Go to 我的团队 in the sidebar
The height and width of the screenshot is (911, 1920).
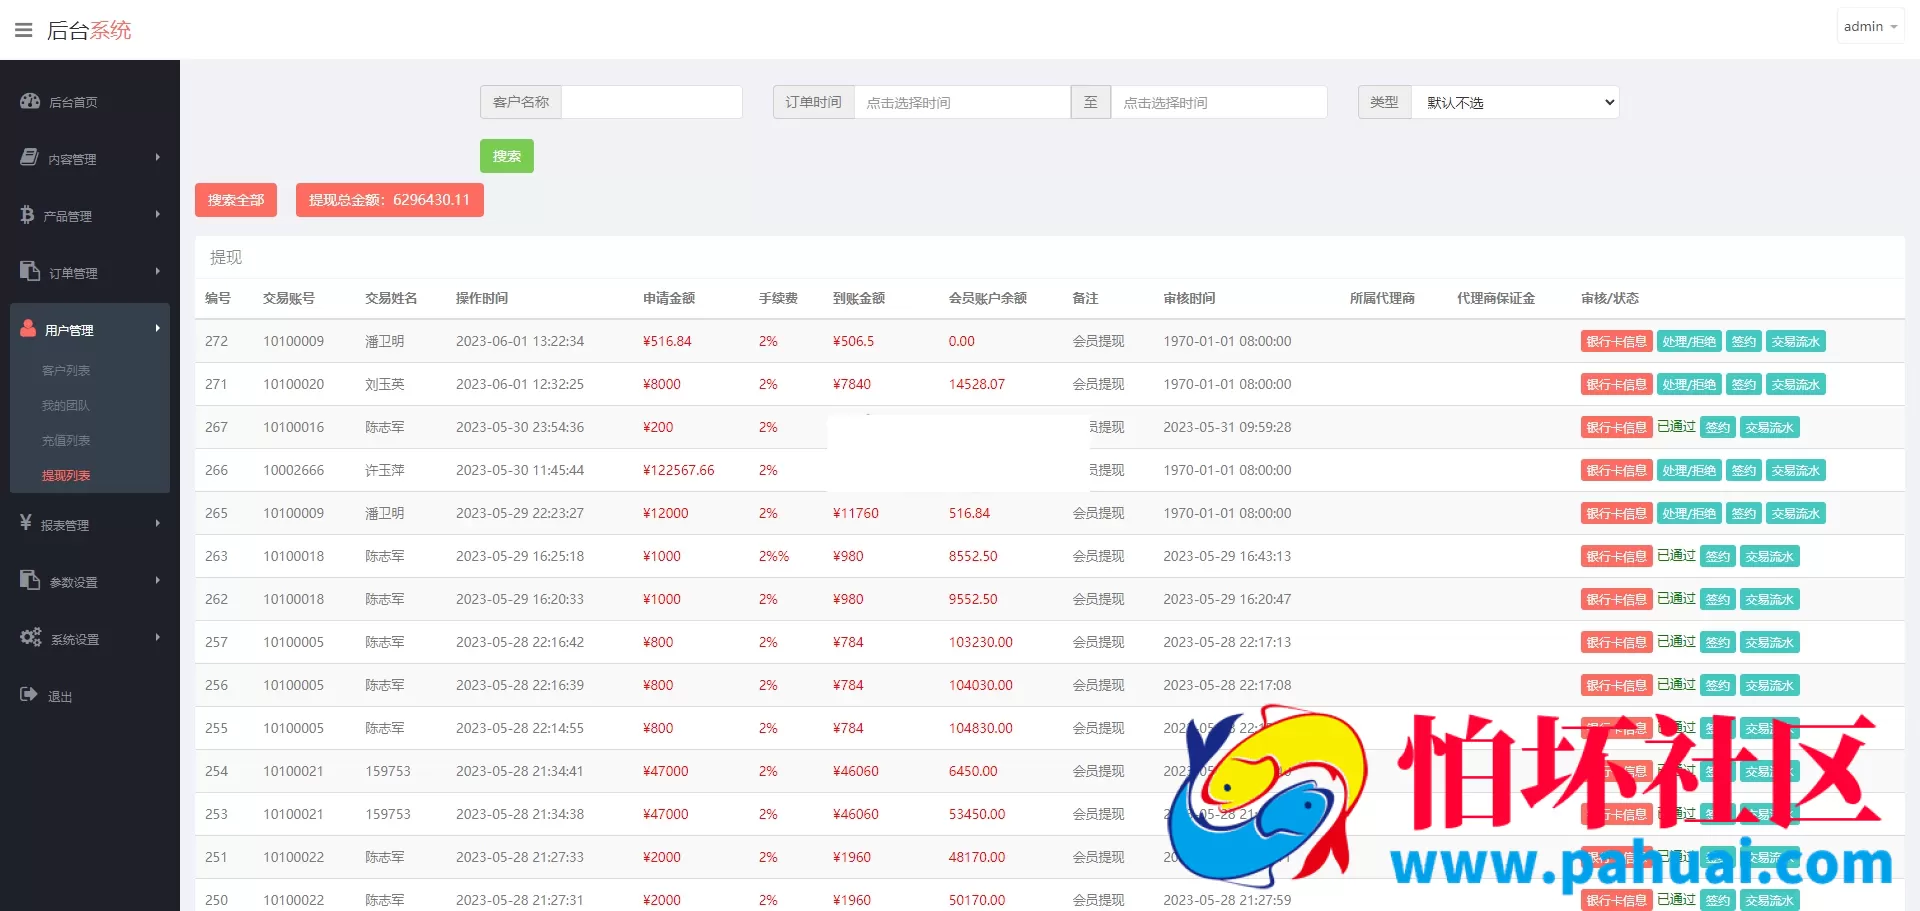pos(66,406)
